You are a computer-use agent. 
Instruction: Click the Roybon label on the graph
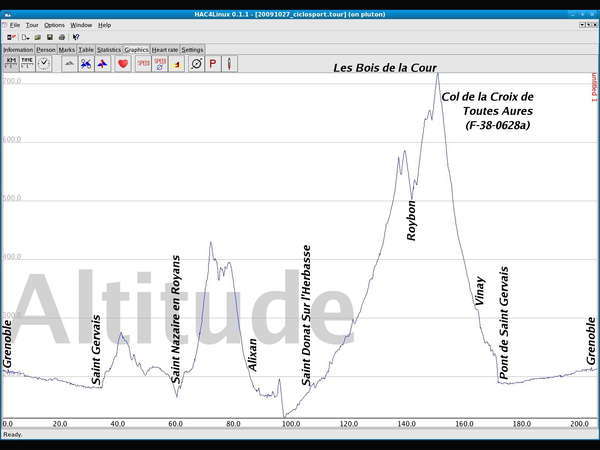coord(412,220)
